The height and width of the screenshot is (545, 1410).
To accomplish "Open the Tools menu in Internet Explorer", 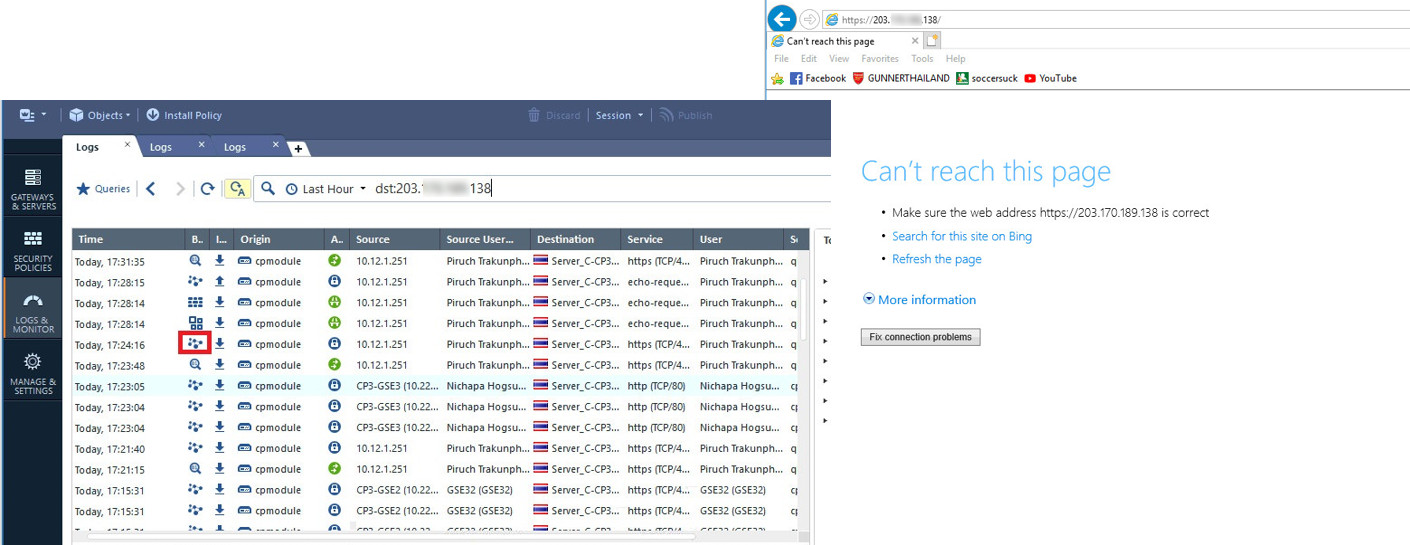I will (922, 59).
